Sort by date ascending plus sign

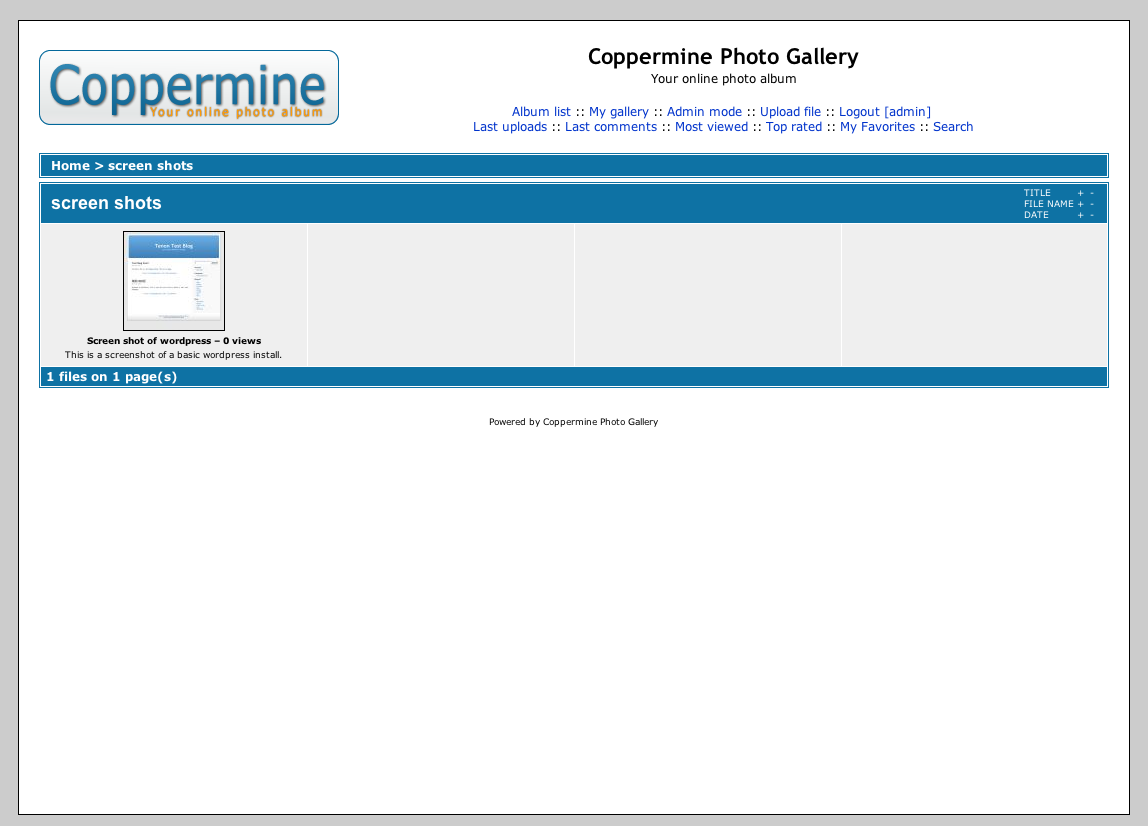coord(1080,215)
